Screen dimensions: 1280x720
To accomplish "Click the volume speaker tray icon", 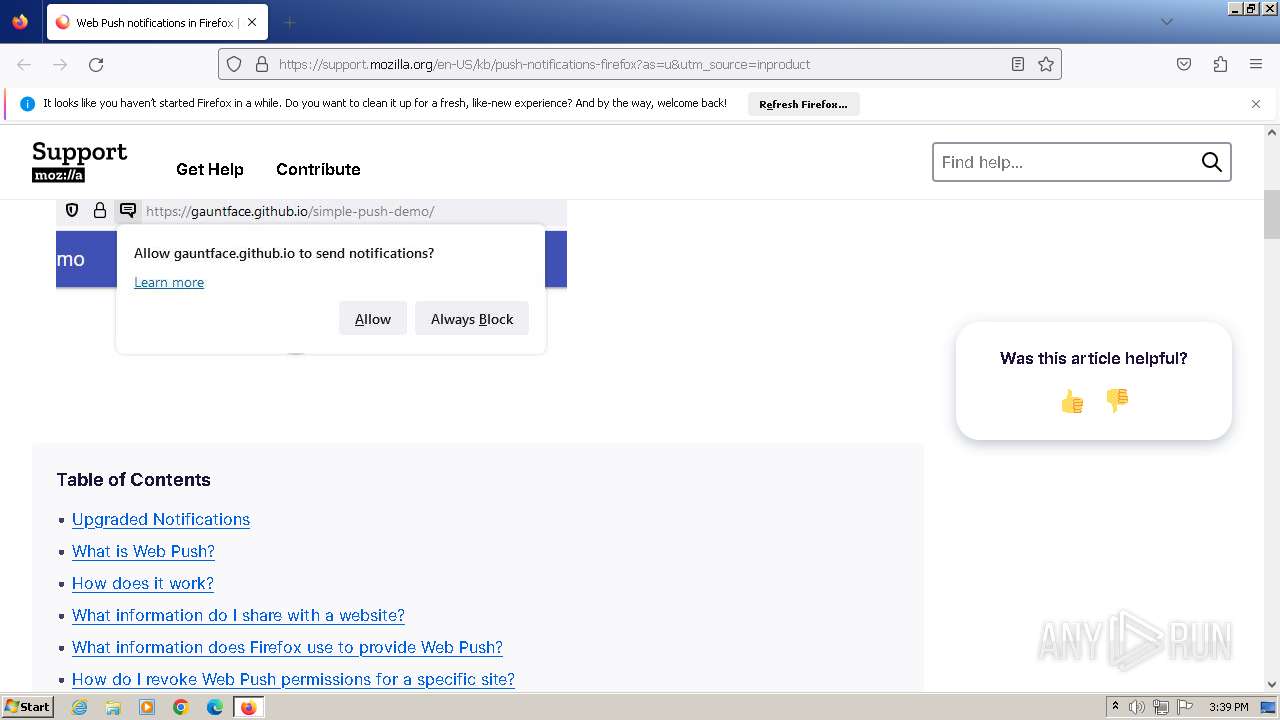I will tap(1137, 707).
